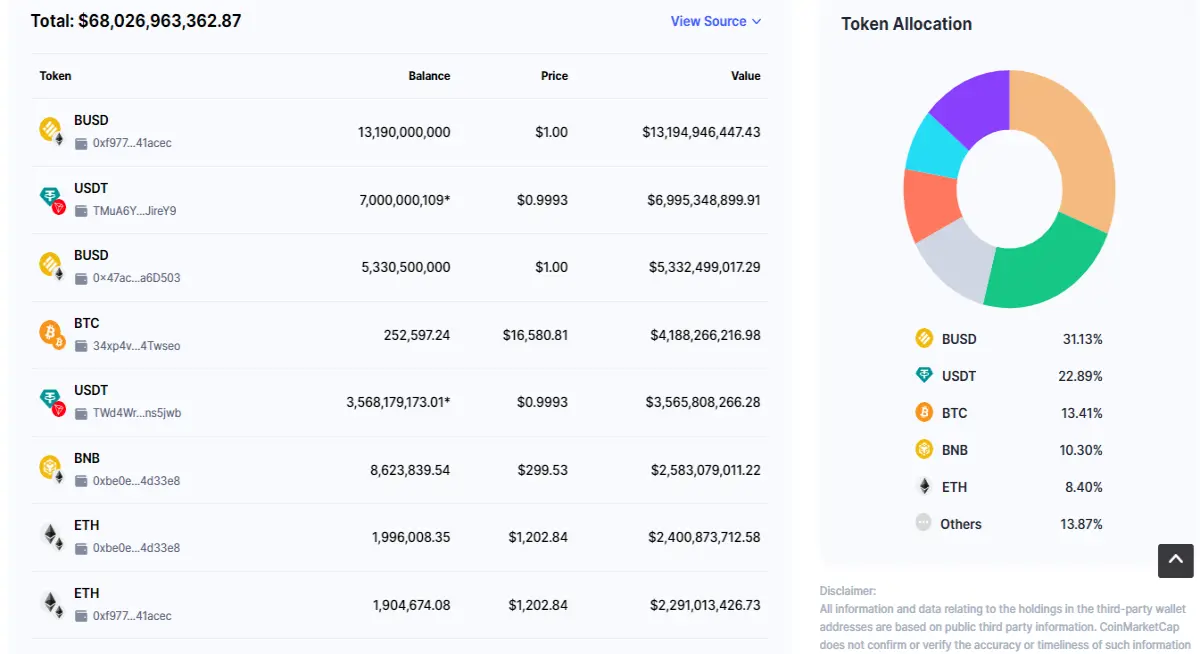Click BTC price $16,580.81
This screenshot has height=654, width=1200.
pyautogui.click(x=535, y=335)
